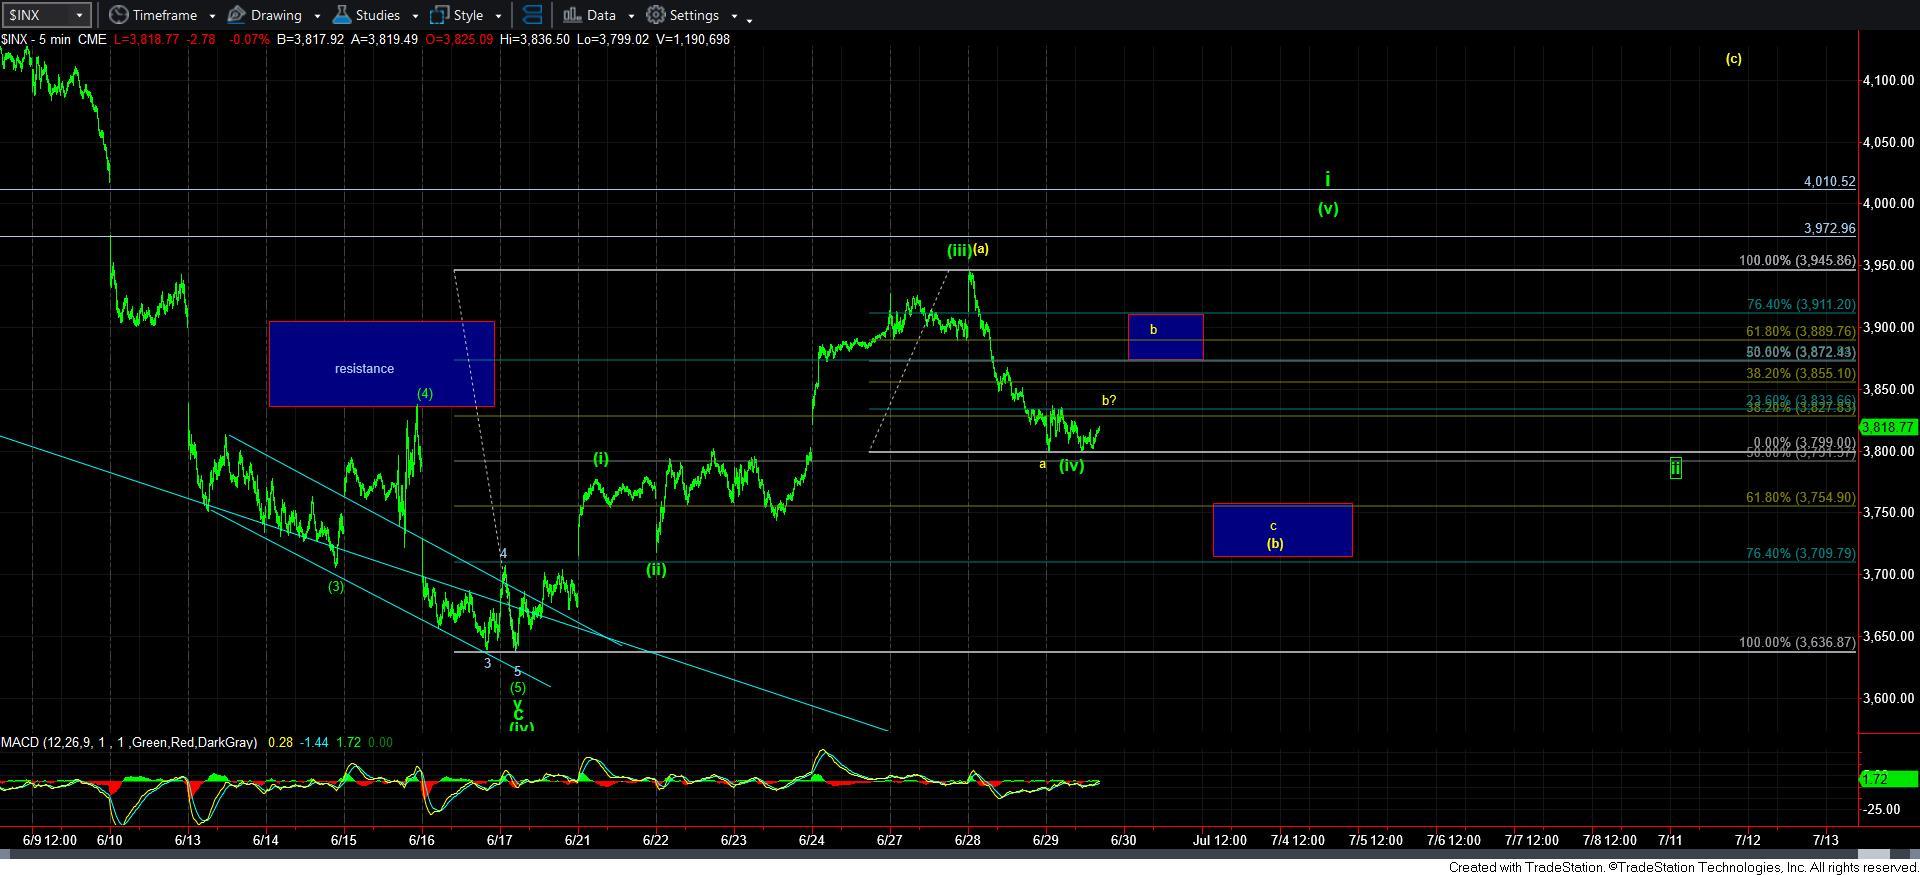Expand the Data dropdown arrow

(631, 16)
